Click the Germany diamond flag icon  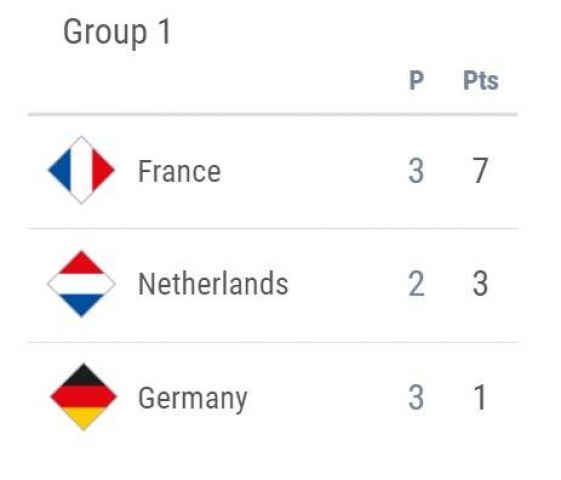(x=84, y=397)
